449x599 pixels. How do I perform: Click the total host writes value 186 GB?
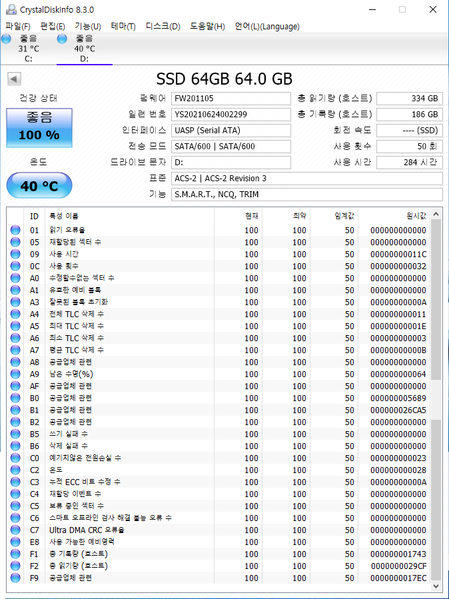(x=410, y=115)
